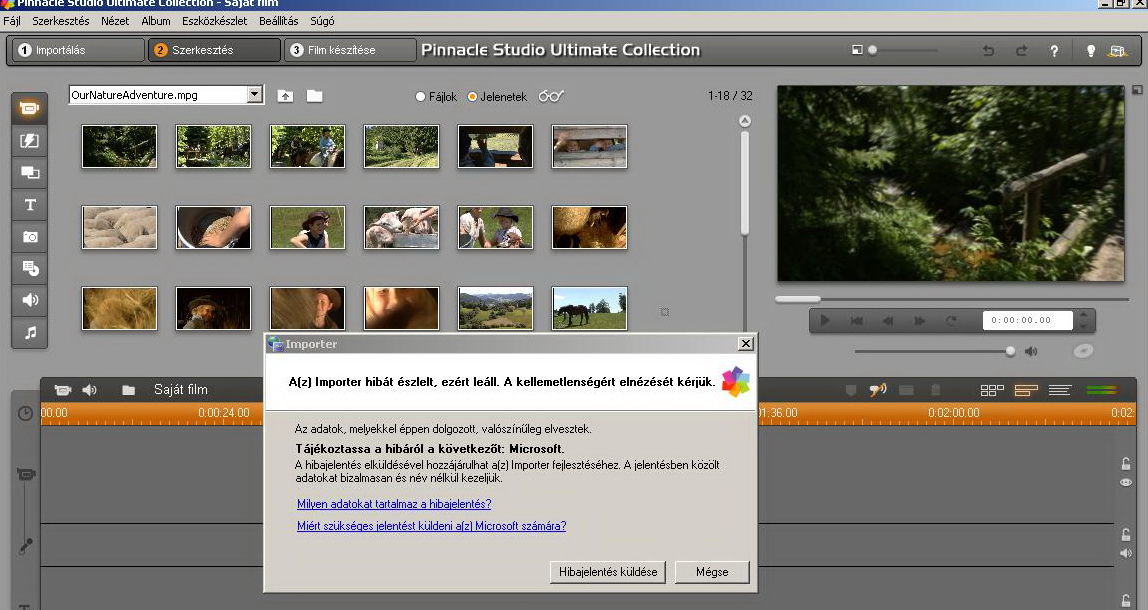Open the titles album tab
The image size is (1148, 610).
(29, 205)
